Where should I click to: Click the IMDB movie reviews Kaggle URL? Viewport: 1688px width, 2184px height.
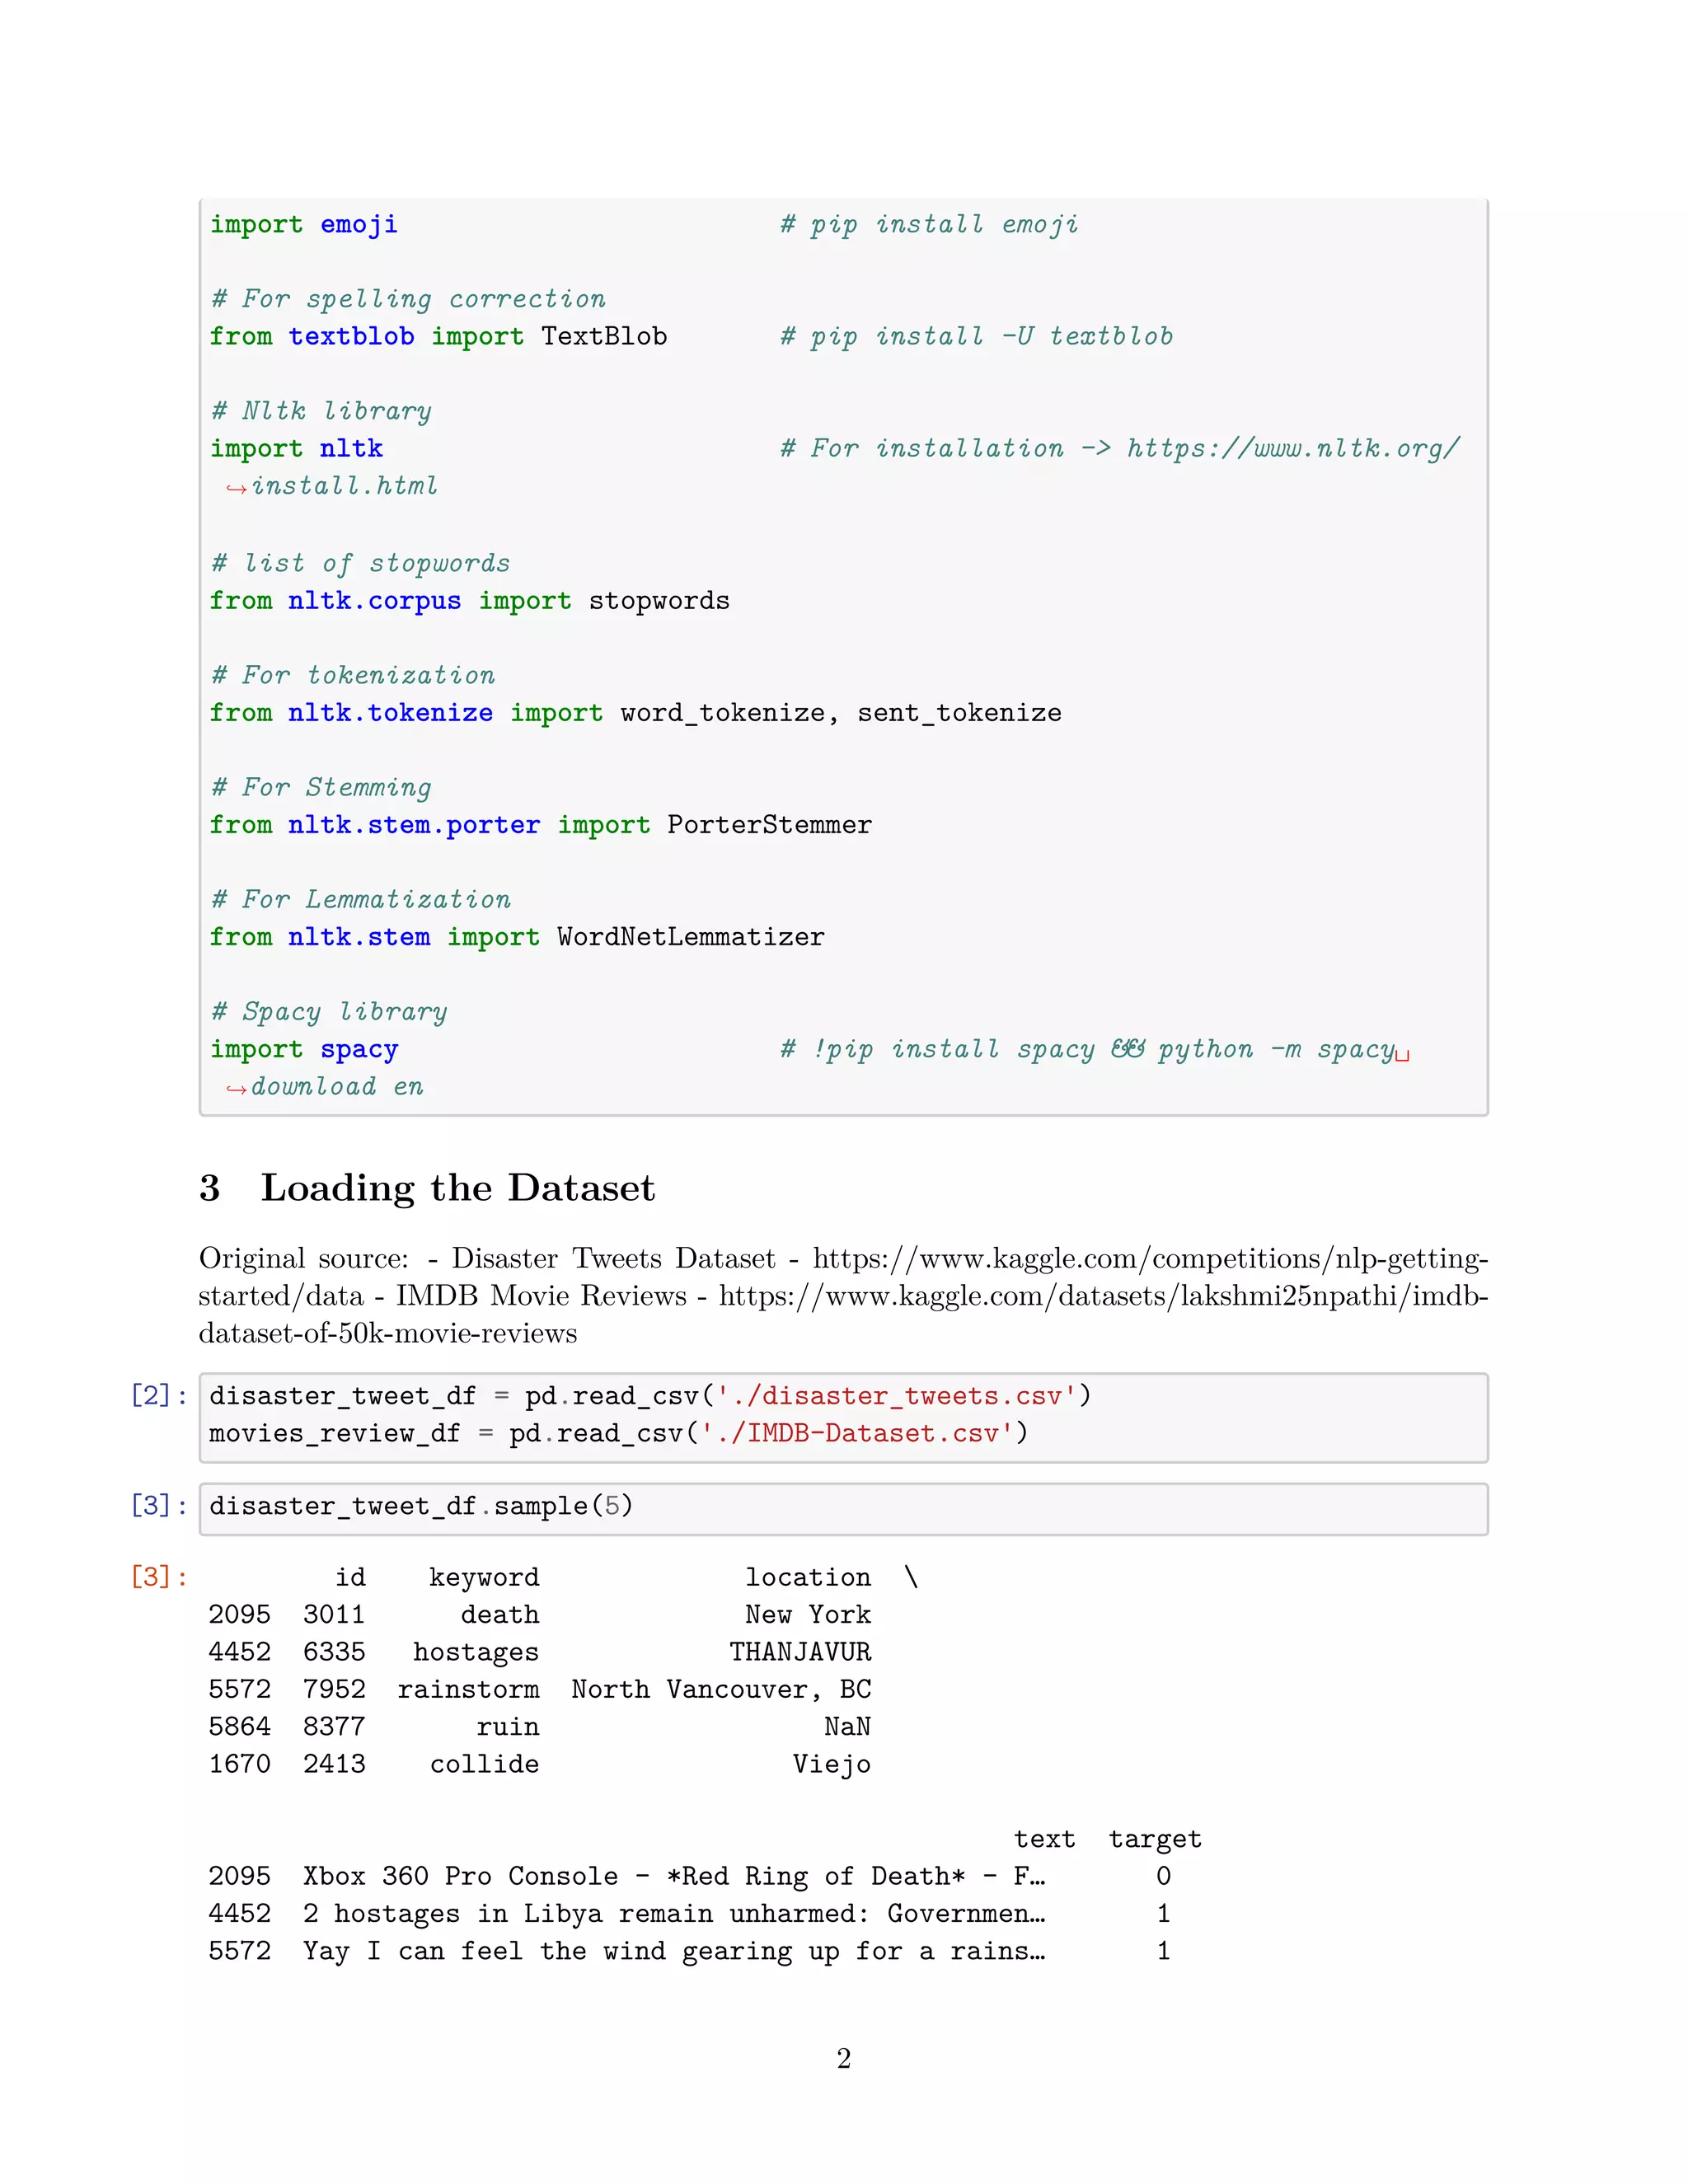pyautogui.click(x=1102, y=1296)
